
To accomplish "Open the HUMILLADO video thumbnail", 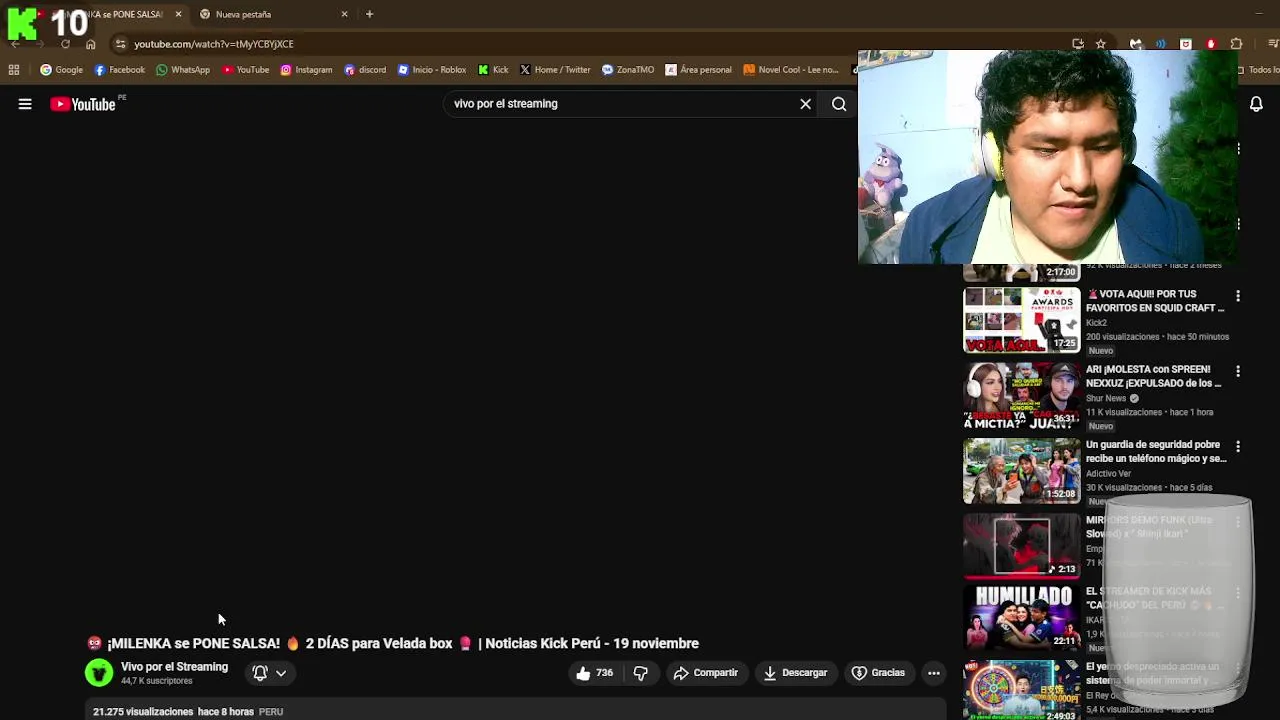I will (1021, 618).
